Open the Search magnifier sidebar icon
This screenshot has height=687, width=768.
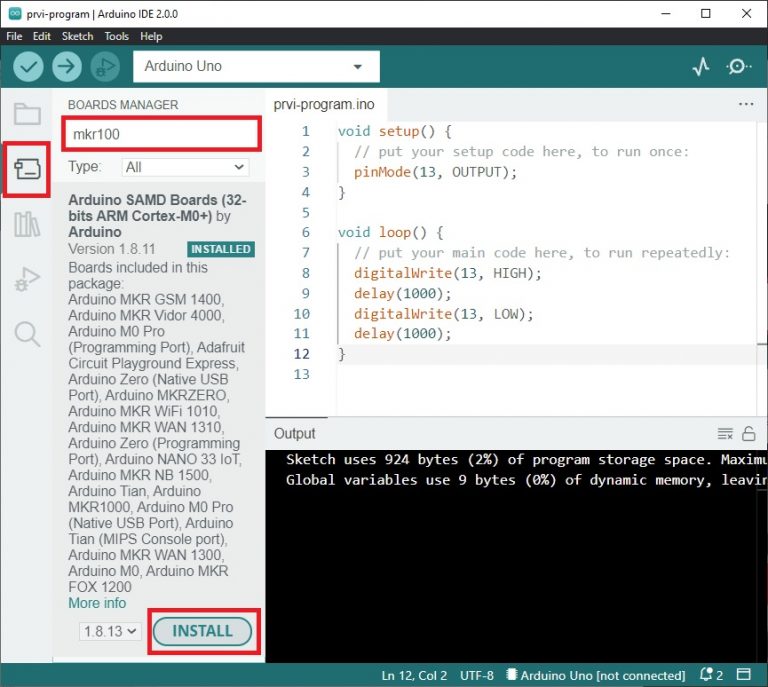coord(27,334)
